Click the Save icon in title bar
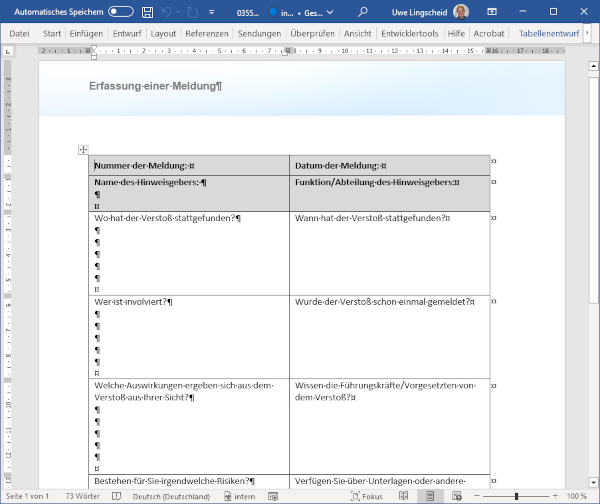 pos(148,12)
